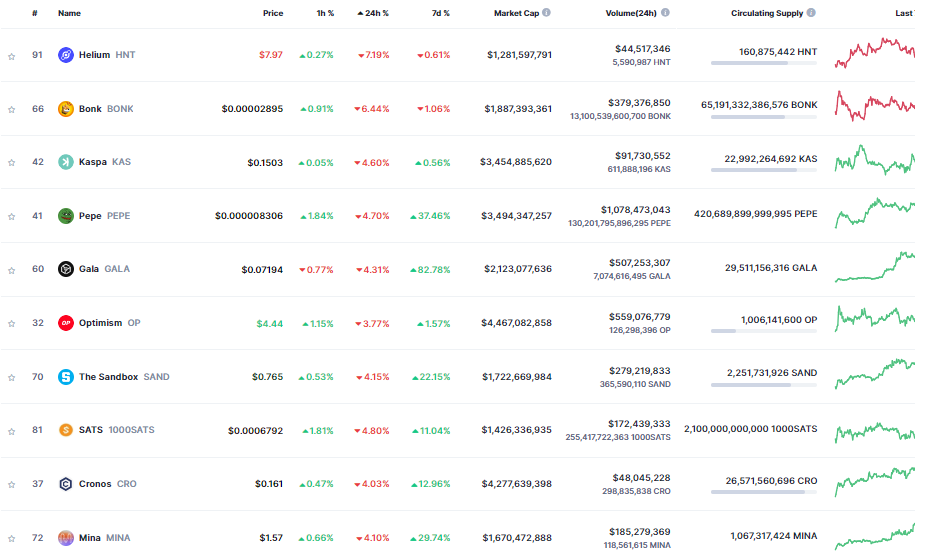
Task: Toggle watchlist star for Kaspa
Action: pos(11,163)
